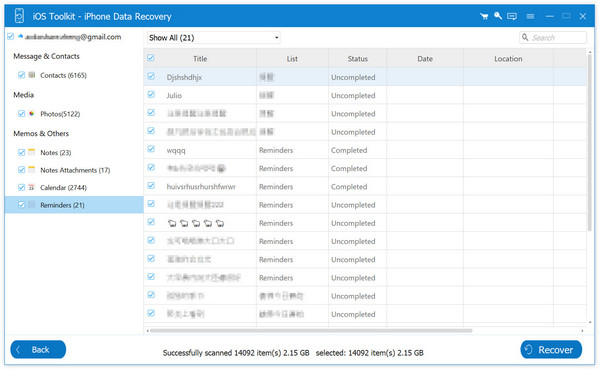The width and height of the screenshot is (600, 370).
Task: Click the iOS Toolkit phone logo
Action: (19, 16)
